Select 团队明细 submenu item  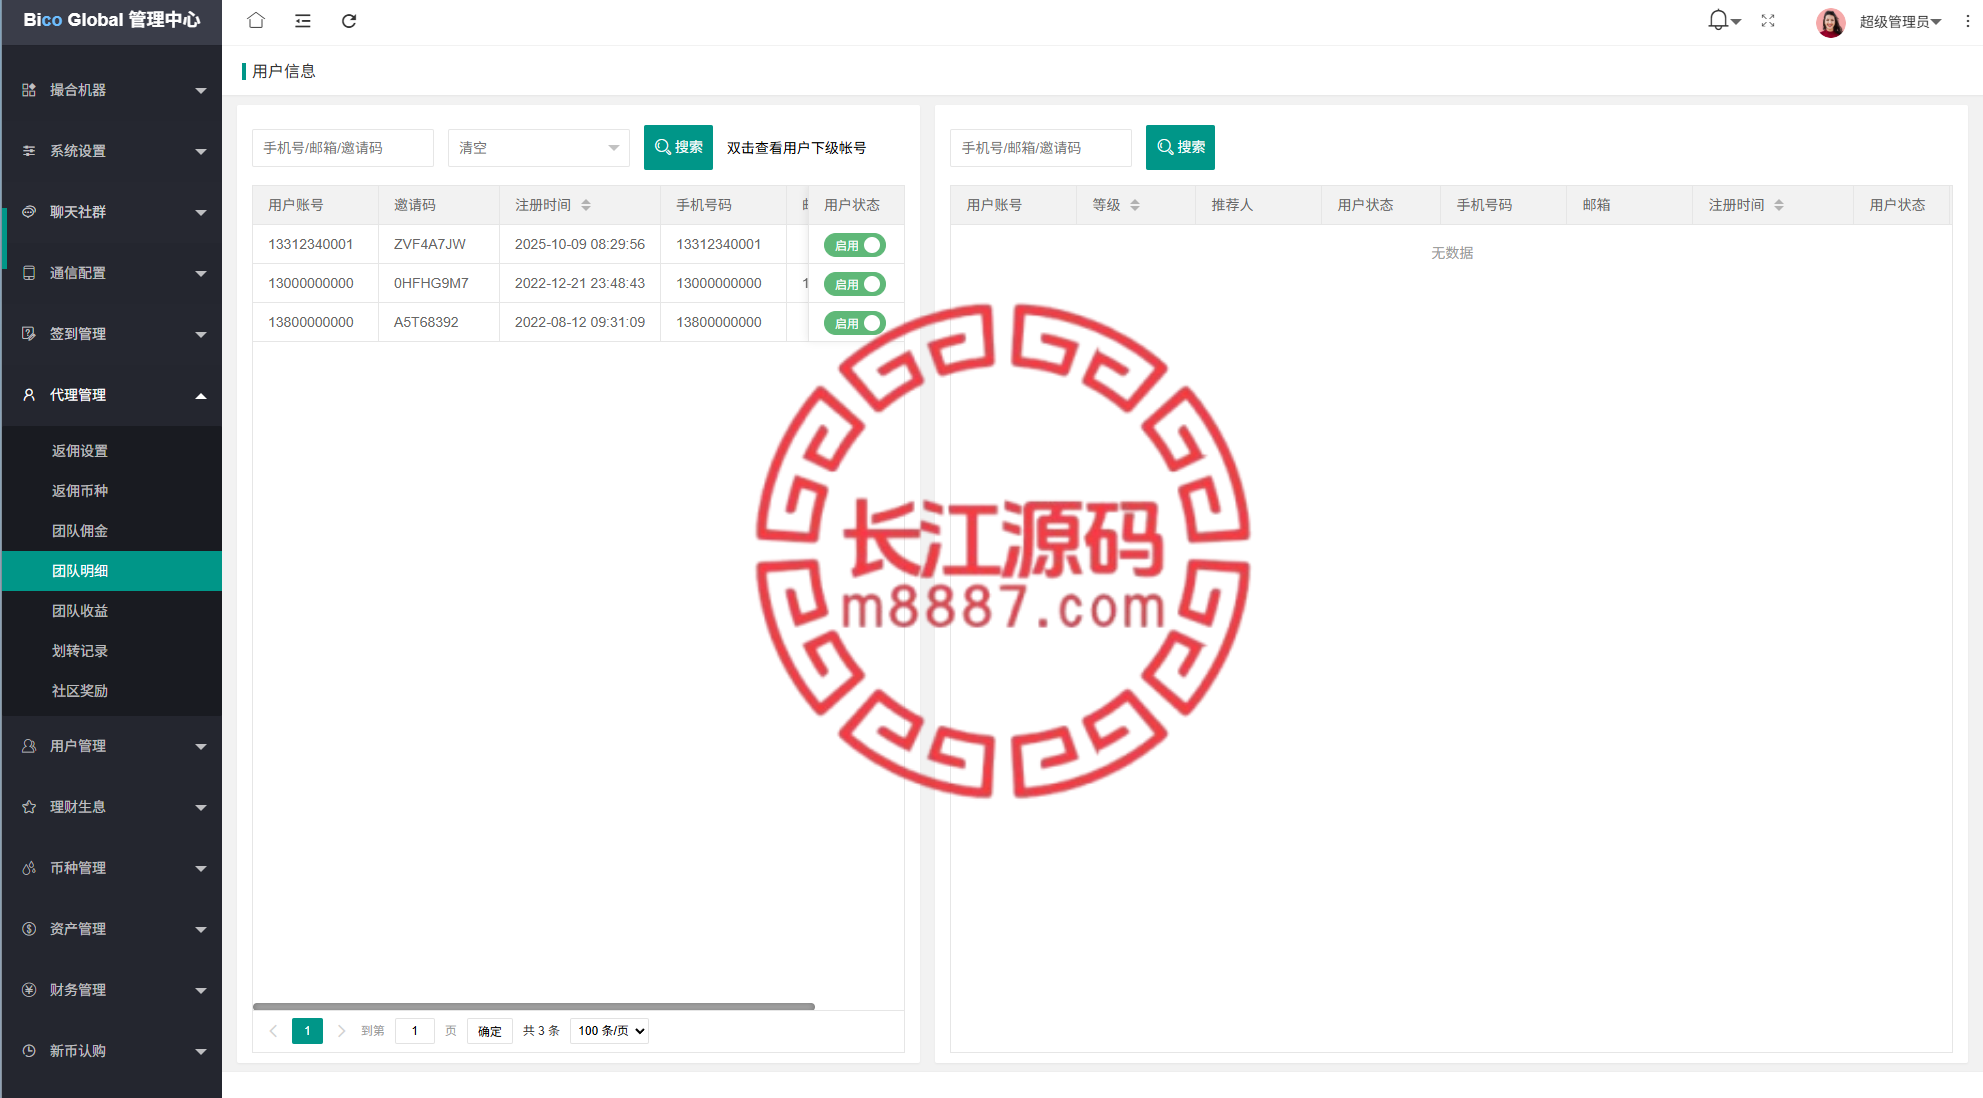112,571
